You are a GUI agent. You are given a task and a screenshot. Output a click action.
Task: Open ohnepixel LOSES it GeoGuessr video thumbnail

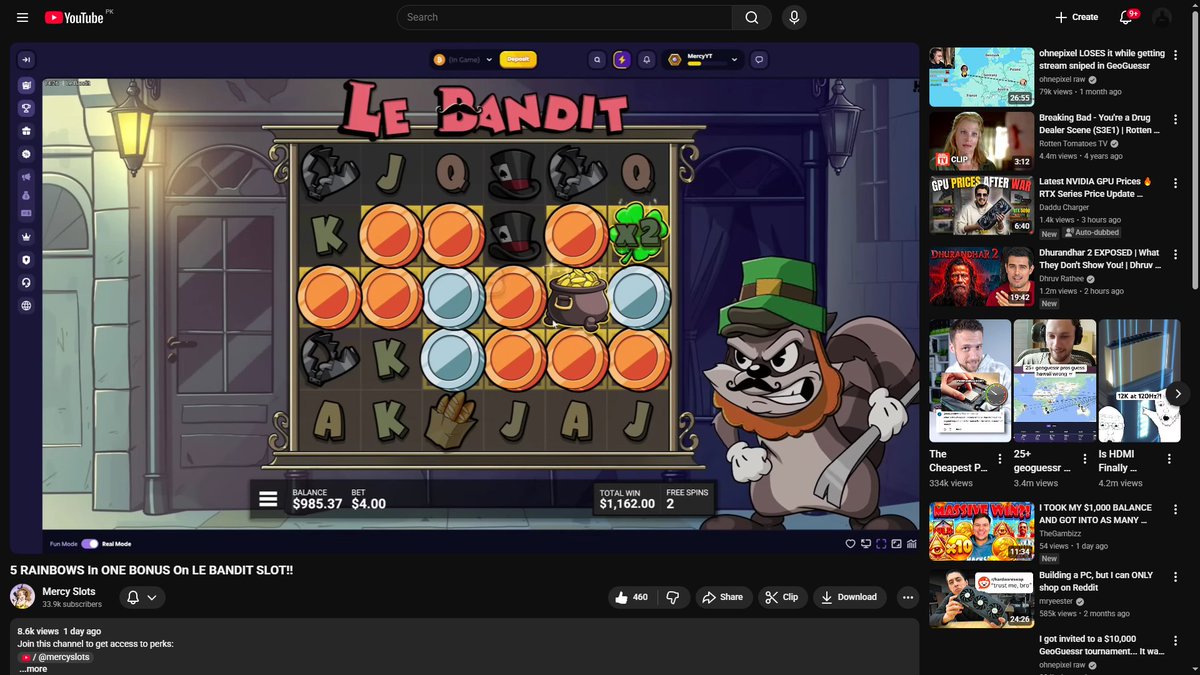(x=982, y=77)
